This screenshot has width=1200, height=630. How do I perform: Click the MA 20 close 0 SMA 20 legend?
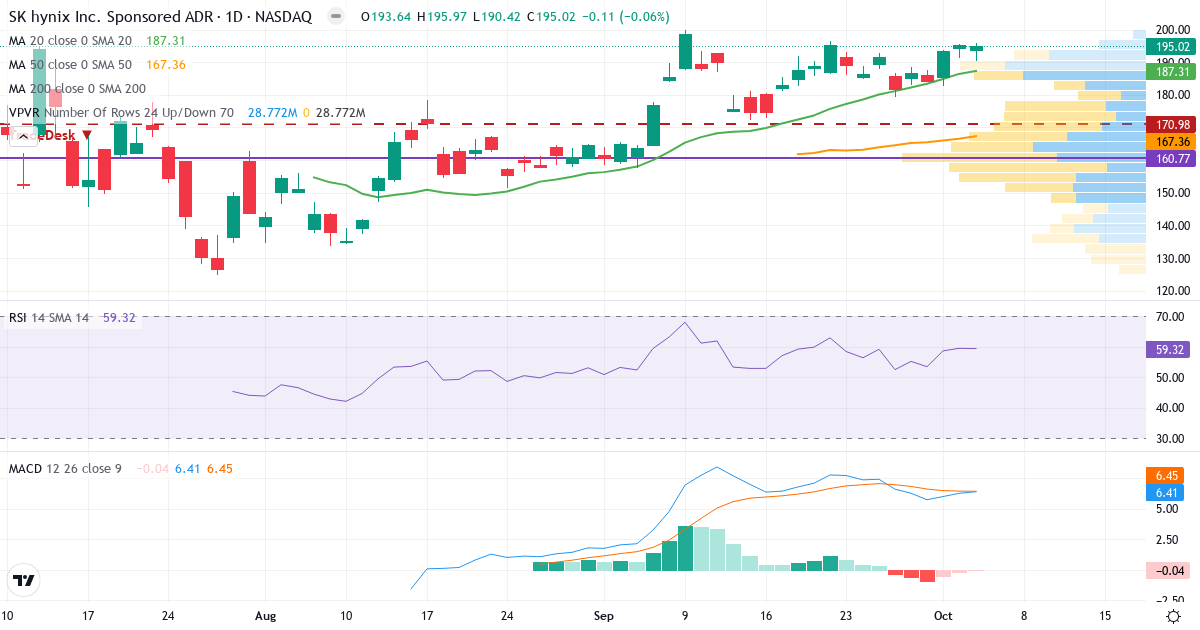(70, 41)
